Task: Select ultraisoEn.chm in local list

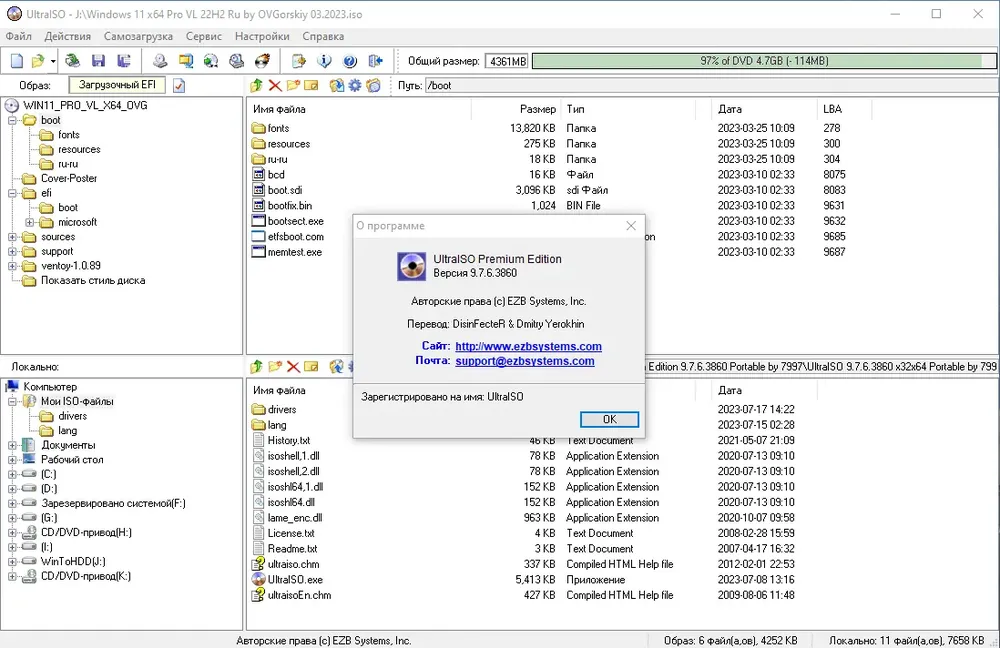Action: click(299, 595)
